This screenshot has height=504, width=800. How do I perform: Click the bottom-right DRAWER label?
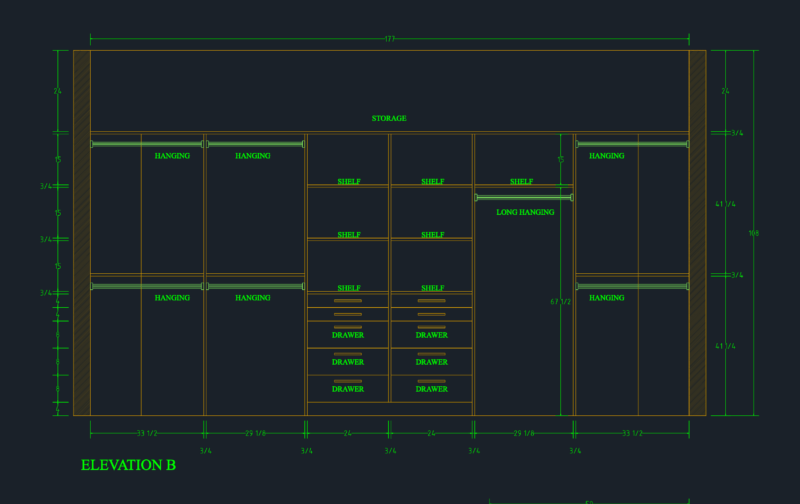pyautogui.click(x=432, y=389)
